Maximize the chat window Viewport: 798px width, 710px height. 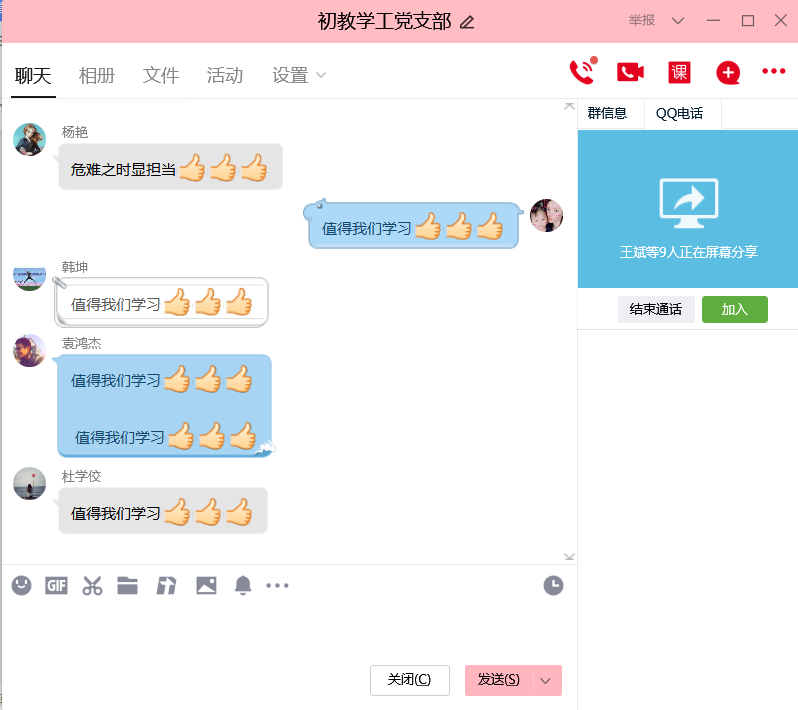(x=748, y=21)
